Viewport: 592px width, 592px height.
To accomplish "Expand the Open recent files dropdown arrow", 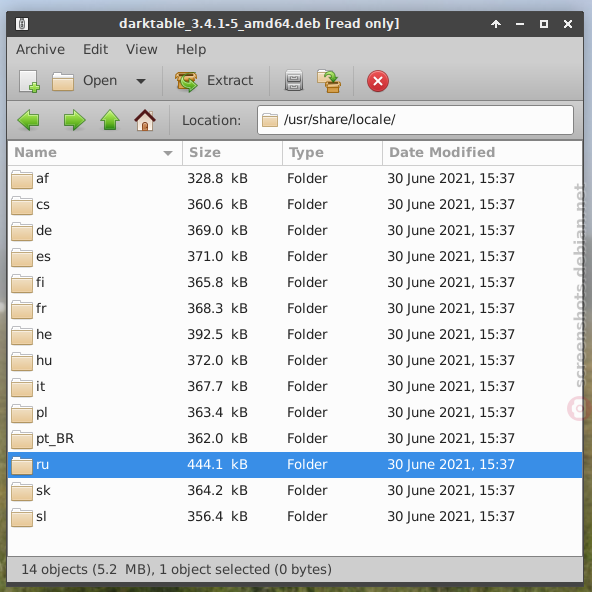I will click(141, 81).
